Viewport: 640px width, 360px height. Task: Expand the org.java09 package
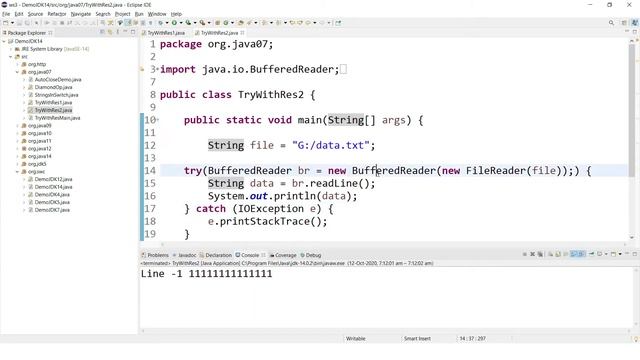coord(18,126)
